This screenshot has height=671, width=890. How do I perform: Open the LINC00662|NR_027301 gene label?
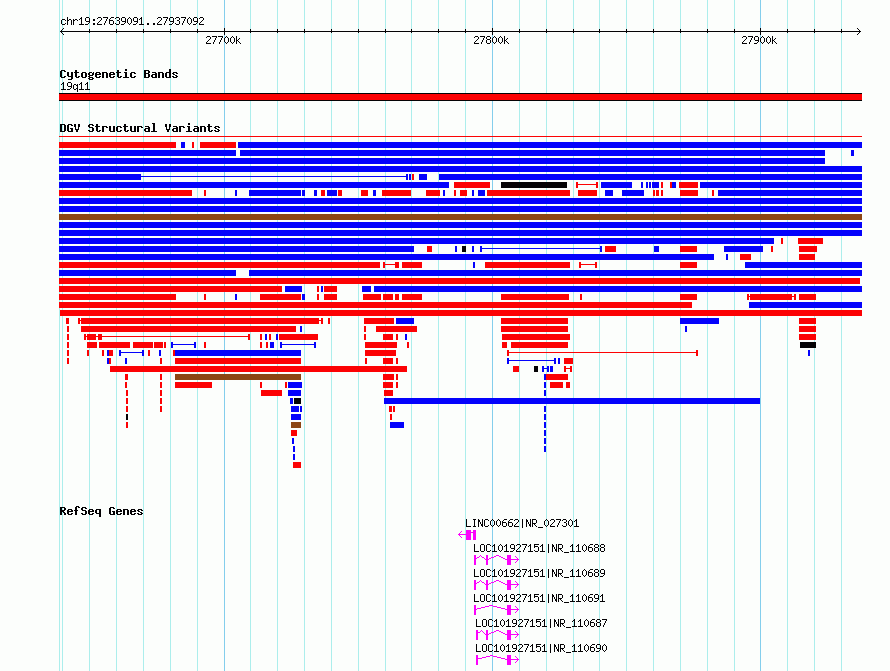[x=522, y=523]
